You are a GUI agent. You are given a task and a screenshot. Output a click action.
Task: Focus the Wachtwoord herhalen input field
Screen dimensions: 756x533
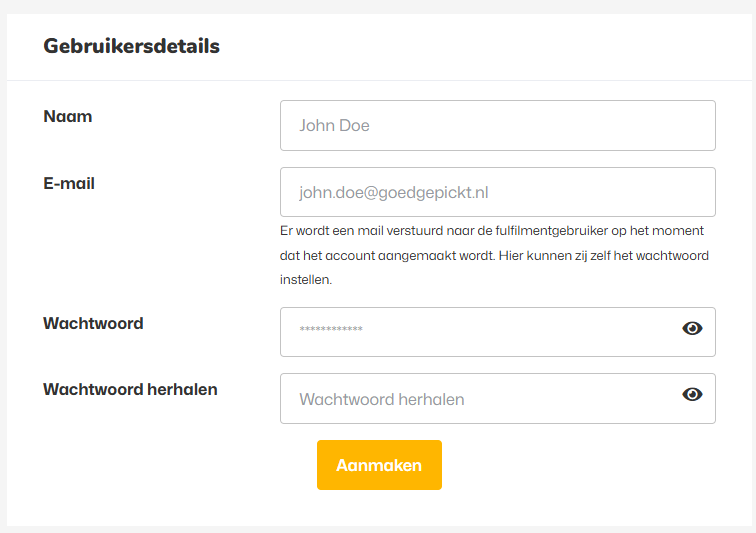pos(480,399)
